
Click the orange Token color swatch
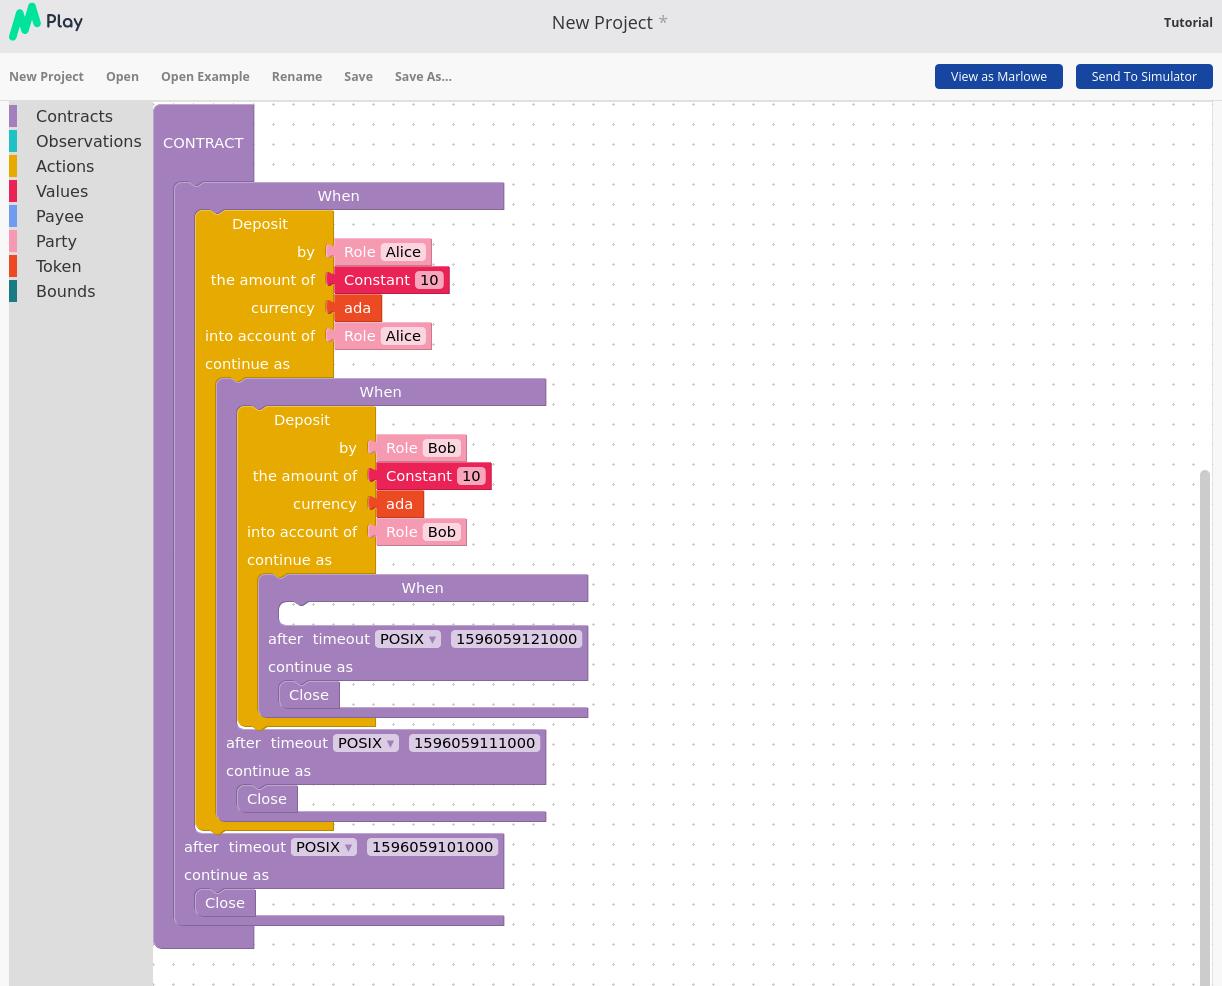pos(13,266)
